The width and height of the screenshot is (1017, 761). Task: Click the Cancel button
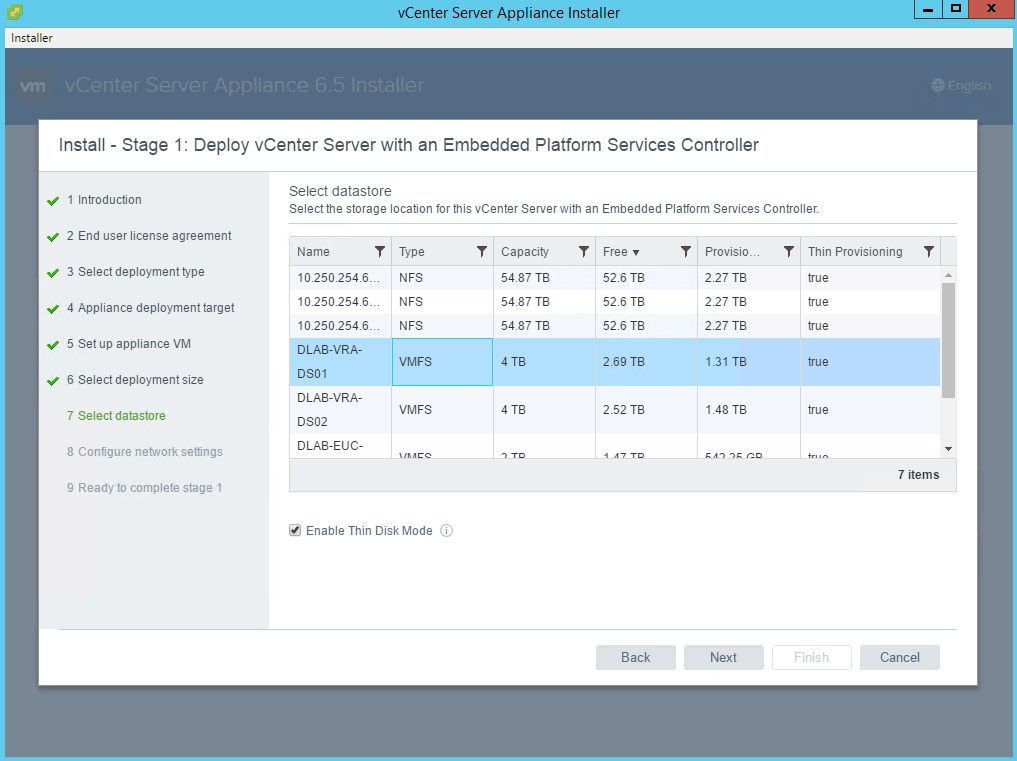click(x=899, y=657)
